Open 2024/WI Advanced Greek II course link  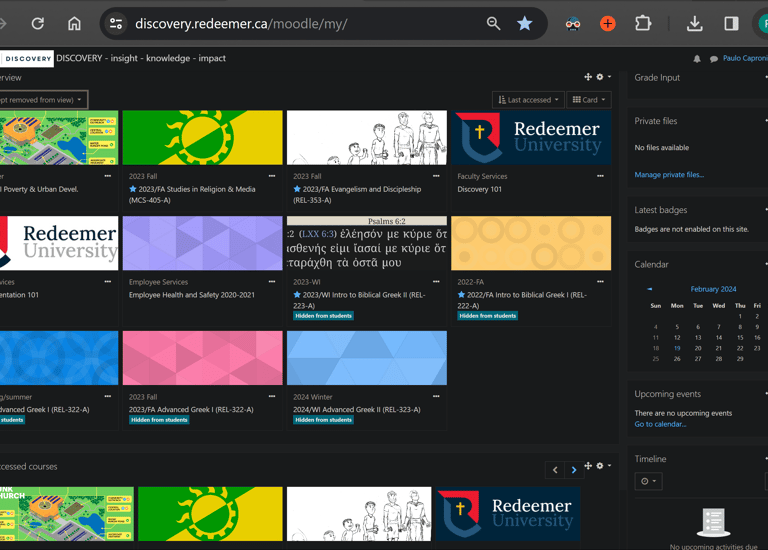click(357, 409)
